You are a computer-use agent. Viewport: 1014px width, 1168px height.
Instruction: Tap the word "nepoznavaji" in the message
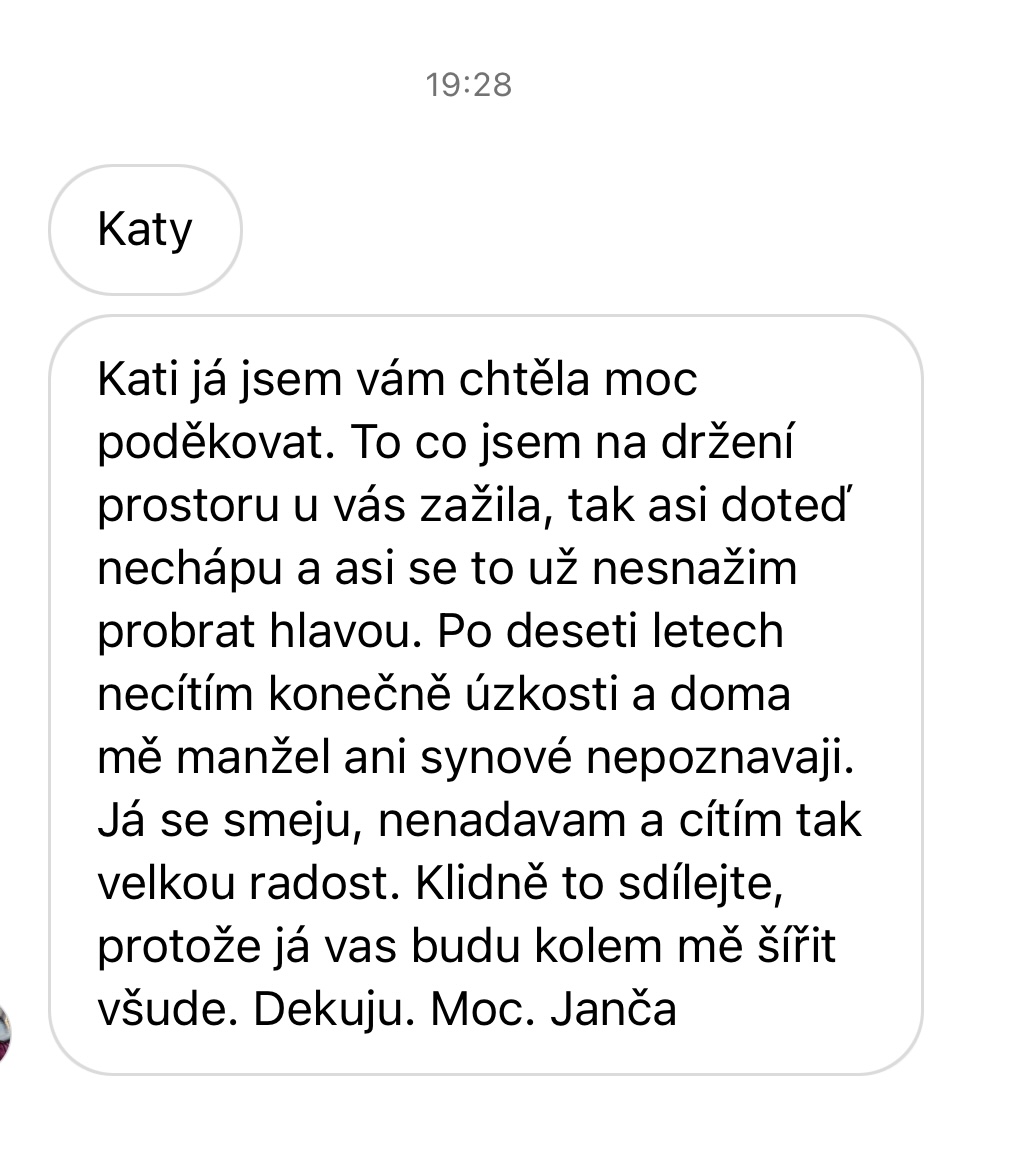tap(720, 758)
